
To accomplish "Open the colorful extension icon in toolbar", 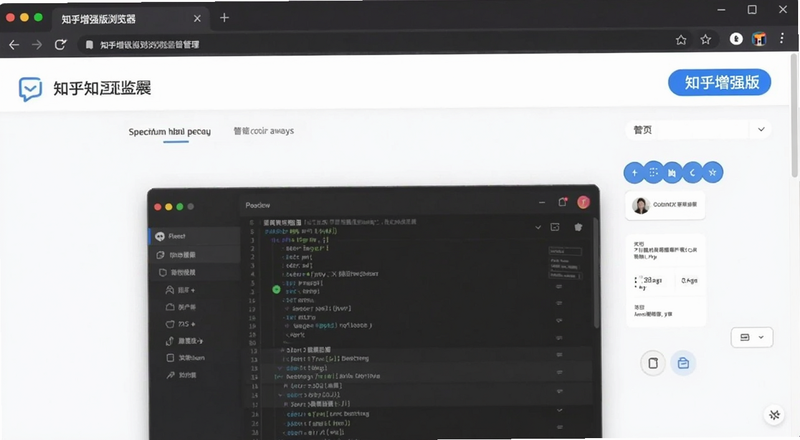I will (759, 39).
